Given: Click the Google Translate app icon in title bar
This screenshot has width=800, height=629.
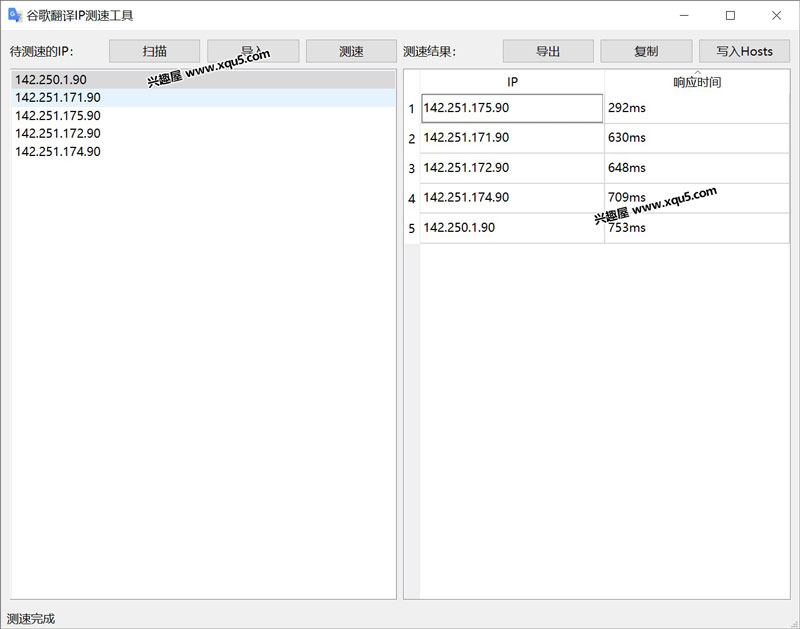Looking at the screenshot, I should pos(15,15).
